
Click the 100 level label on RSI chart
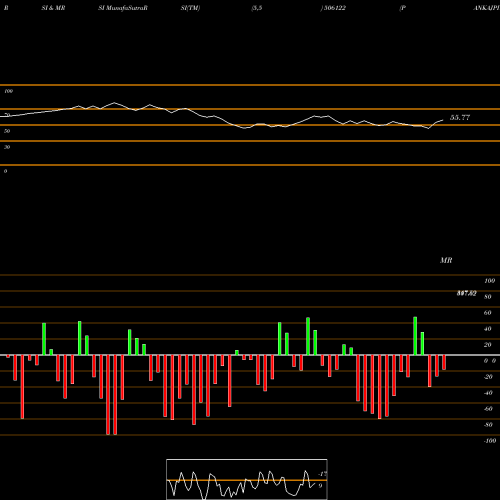click(x=8, y=91)
